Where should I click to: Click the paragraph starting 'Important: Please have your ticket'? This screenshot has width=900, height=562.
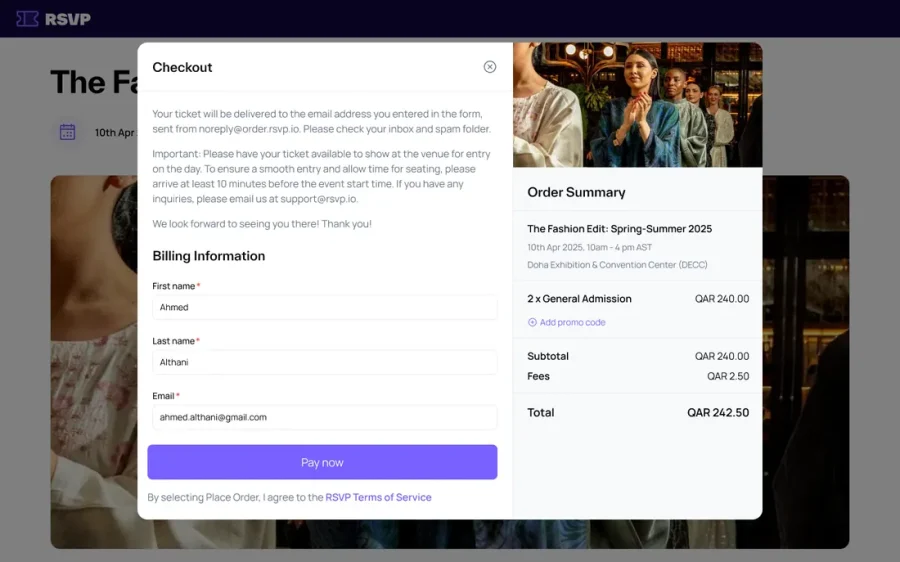(321, 176)
